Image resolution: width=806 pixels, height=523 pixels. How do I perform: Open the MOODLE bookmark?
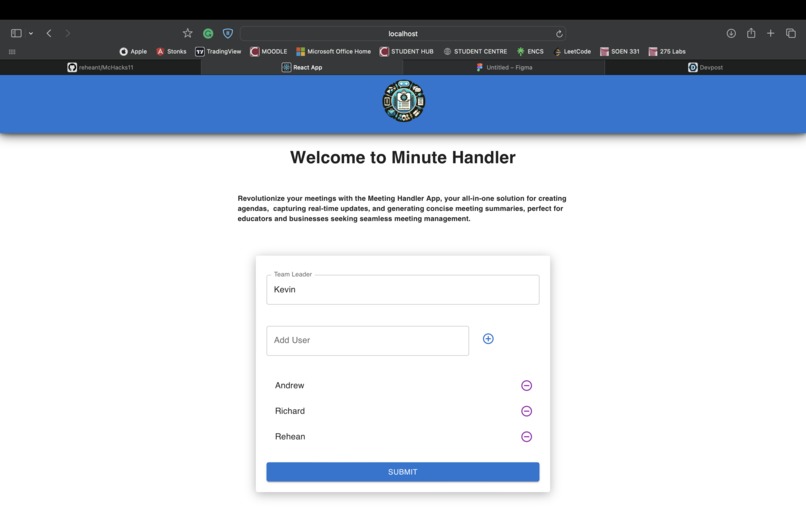tap(268, 51)
